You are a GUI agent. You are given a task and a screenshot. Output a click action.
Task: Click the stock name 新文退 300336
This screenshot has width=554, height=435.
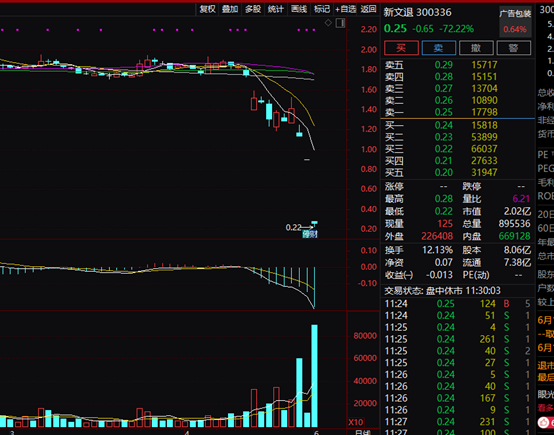point(417,12)
